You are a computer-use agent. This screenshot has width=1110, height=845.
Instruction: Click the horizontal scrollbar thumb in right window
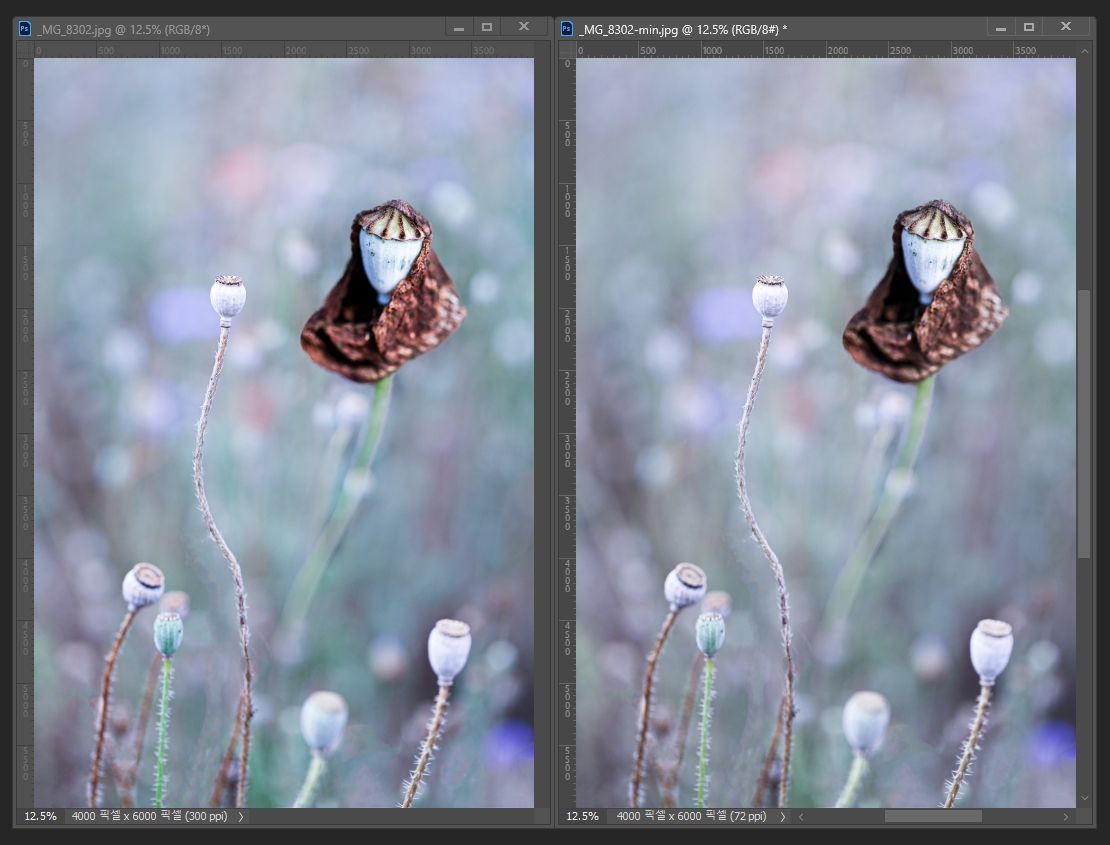coord(933,817)
